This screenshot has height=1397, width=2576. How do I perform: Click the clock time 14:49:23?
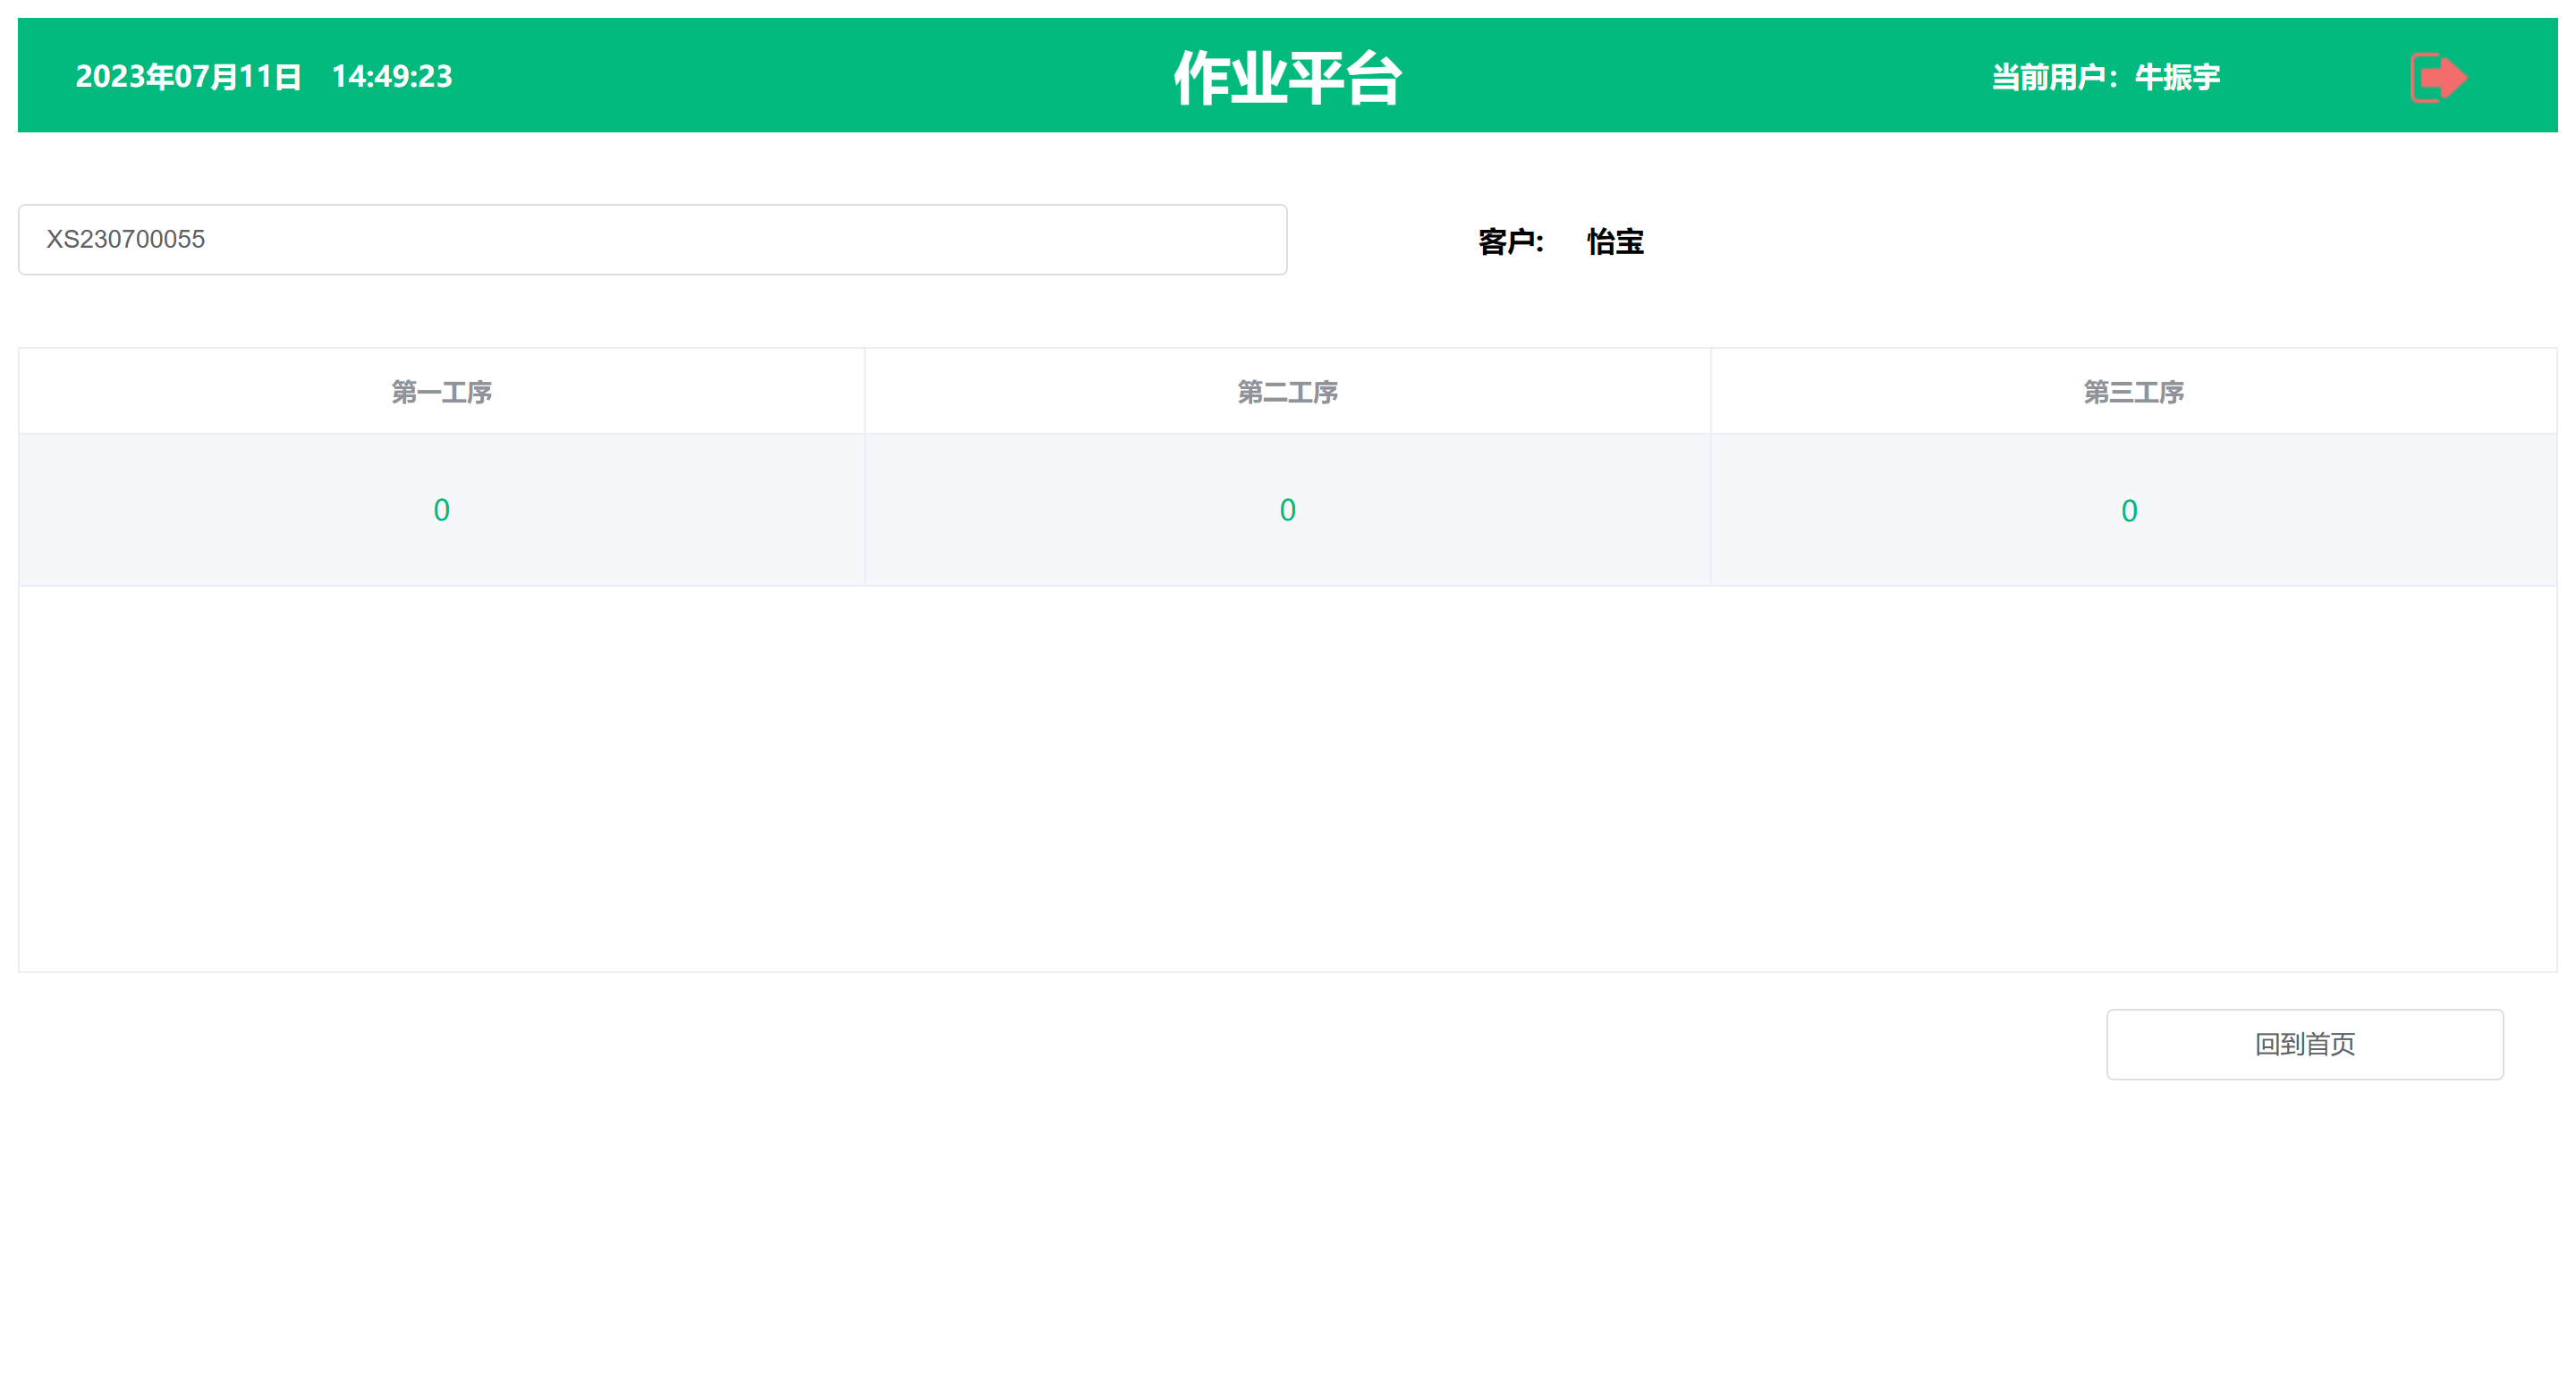coord(391,77)
